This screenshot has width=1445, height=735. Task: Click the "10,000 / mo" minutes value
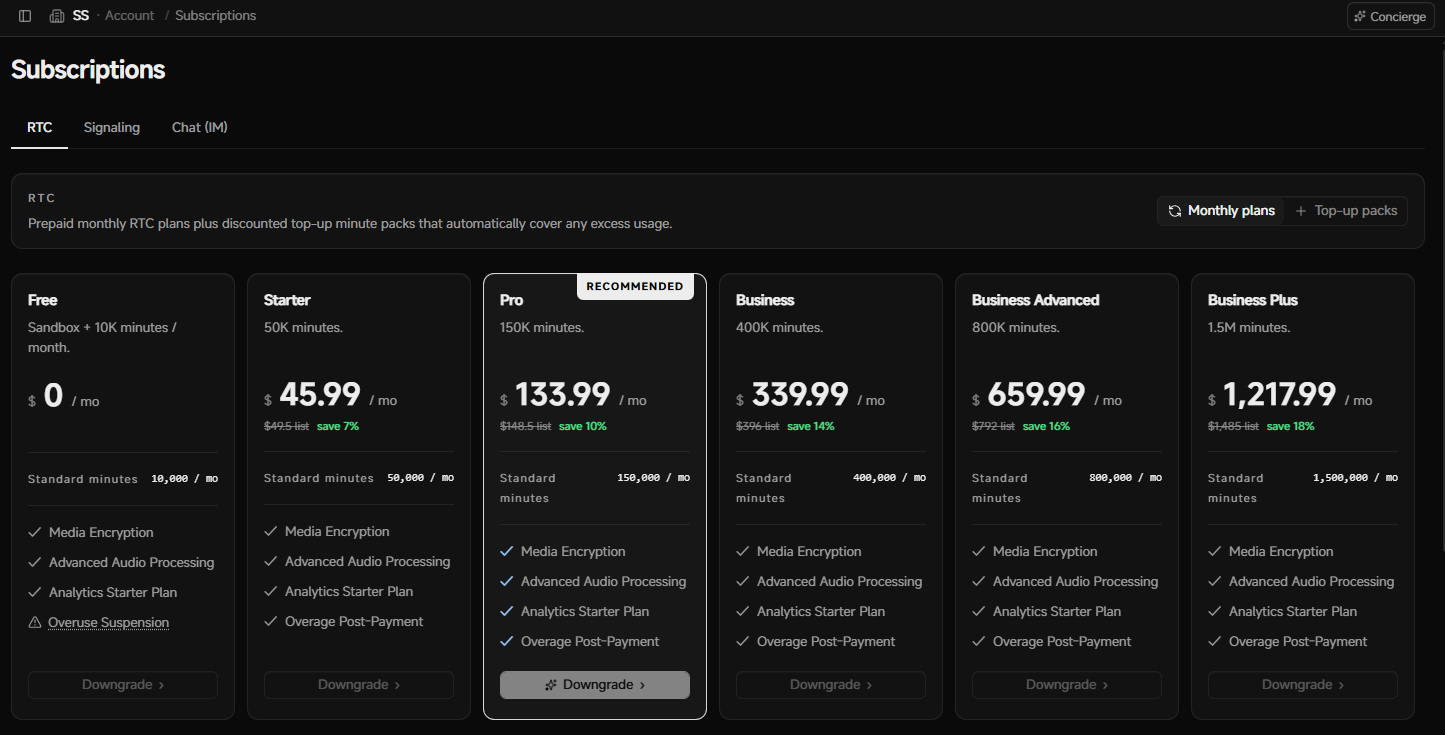coord(184,479)
